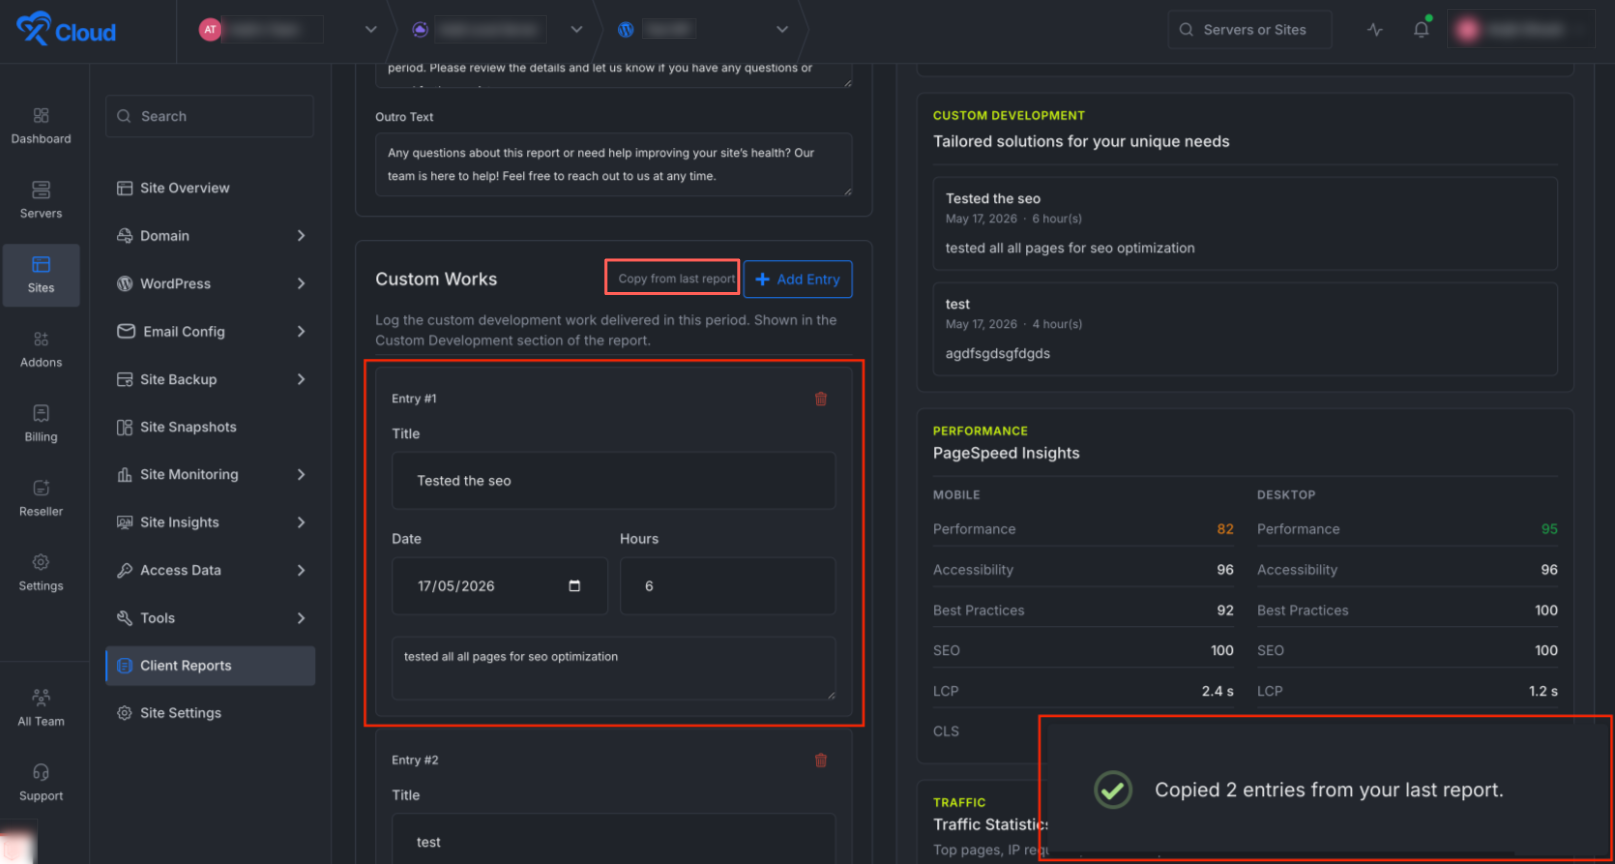Expand the server selector dropdown
The width and height of the screenshot is (1615, 864).
click(x=577, y=30)
